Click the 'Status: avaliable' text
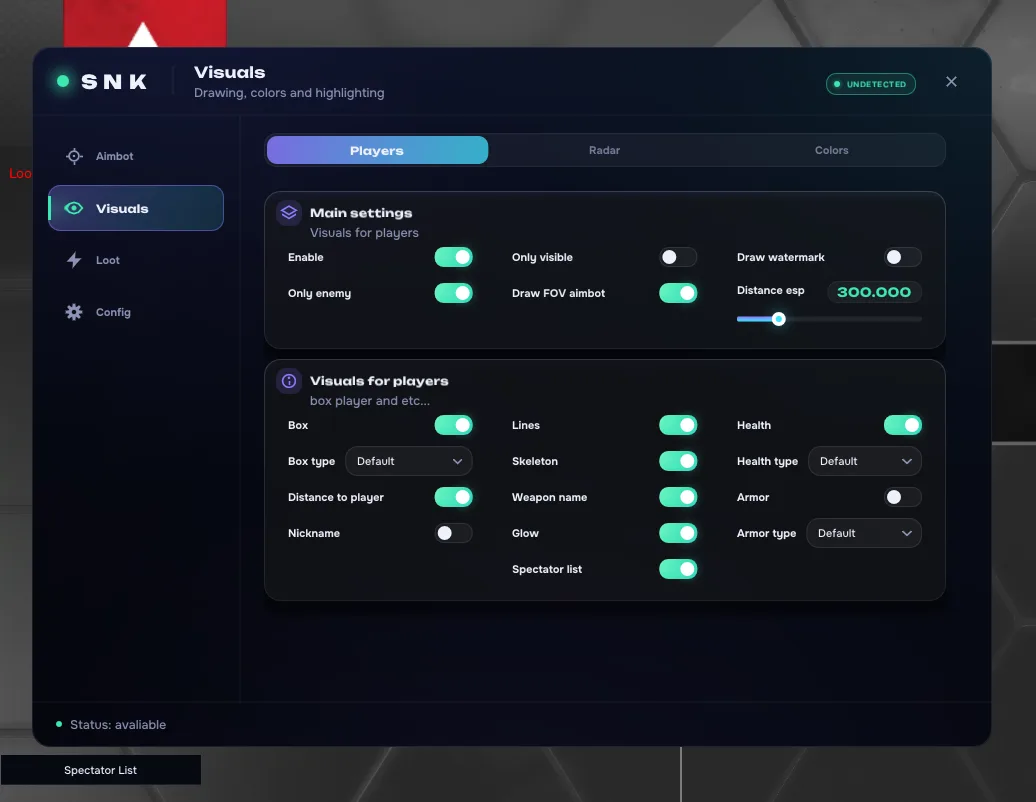 tap(118, 724)
